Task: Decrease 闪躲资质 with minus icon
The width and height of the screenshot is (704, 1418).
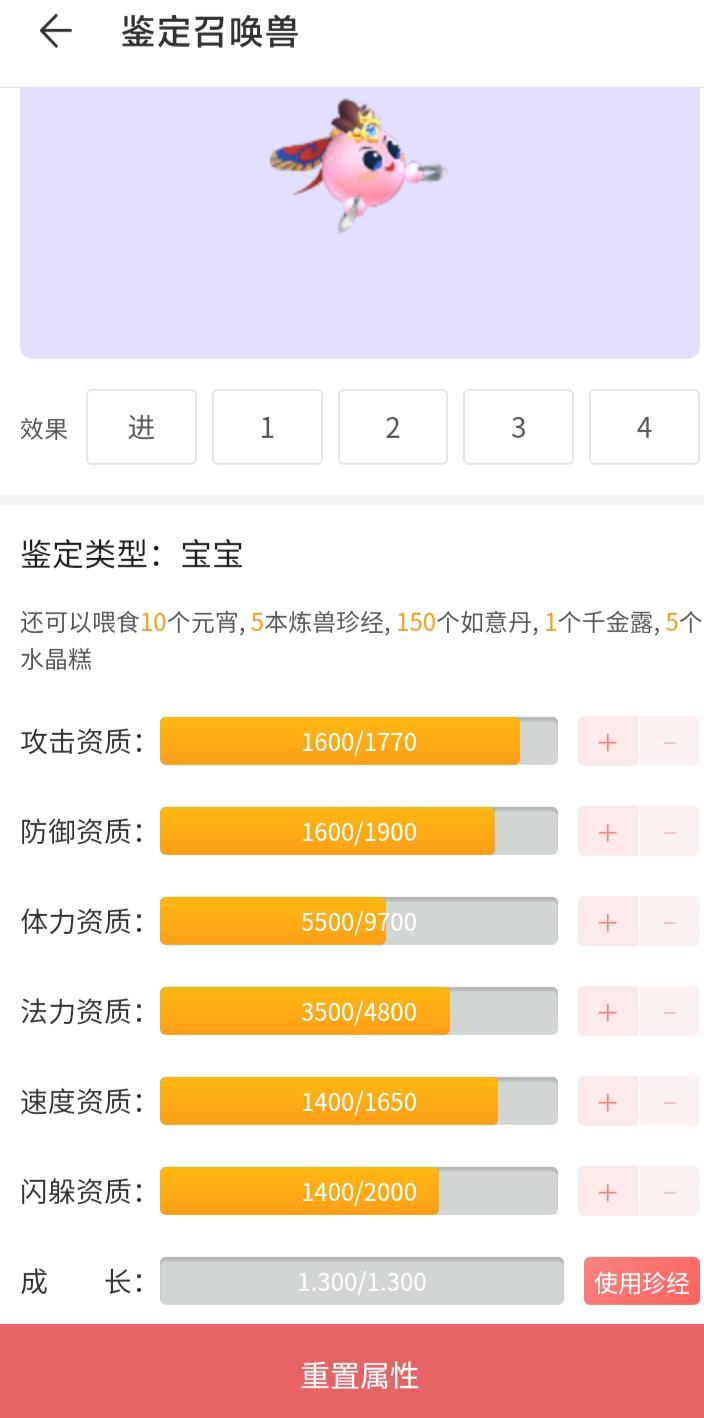Action: (x=670, y=1192)
